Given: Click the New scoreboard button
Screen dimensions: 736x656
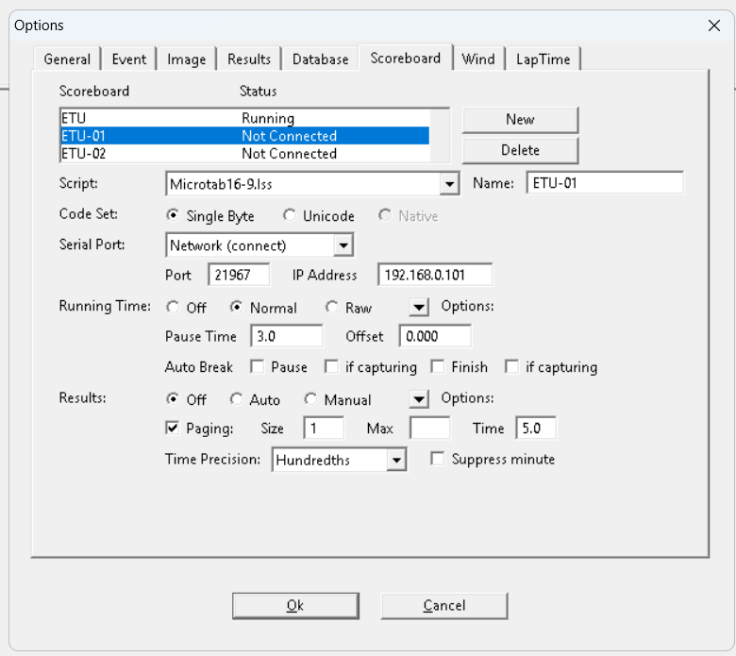Looking at the screenshot, I should pyautogui.click(x=520, y=119).
